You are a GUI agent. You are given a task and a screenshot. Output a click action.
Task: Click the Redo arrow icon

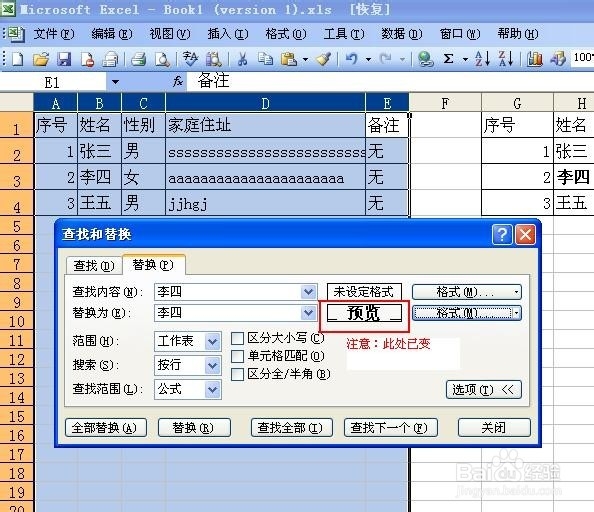[386, 59]
